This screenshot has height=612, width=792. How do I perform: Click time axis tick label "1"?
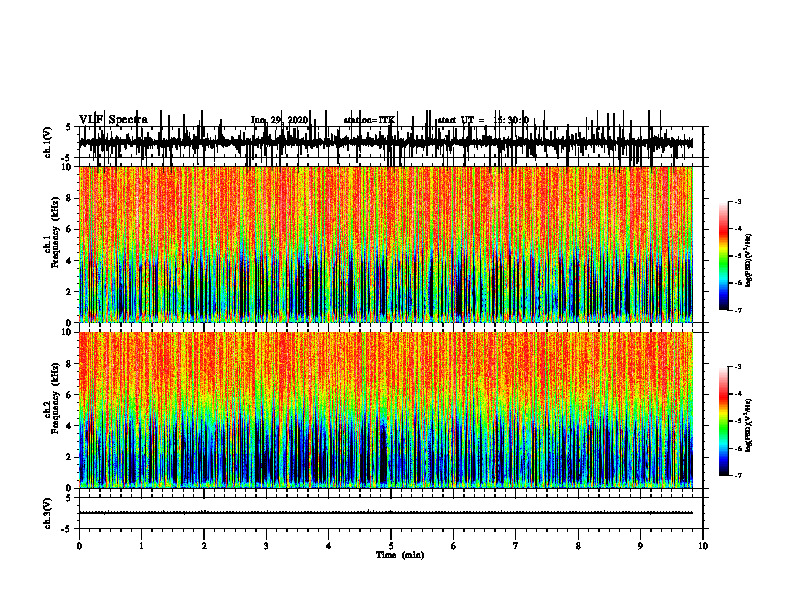click(x=141, y=546)
